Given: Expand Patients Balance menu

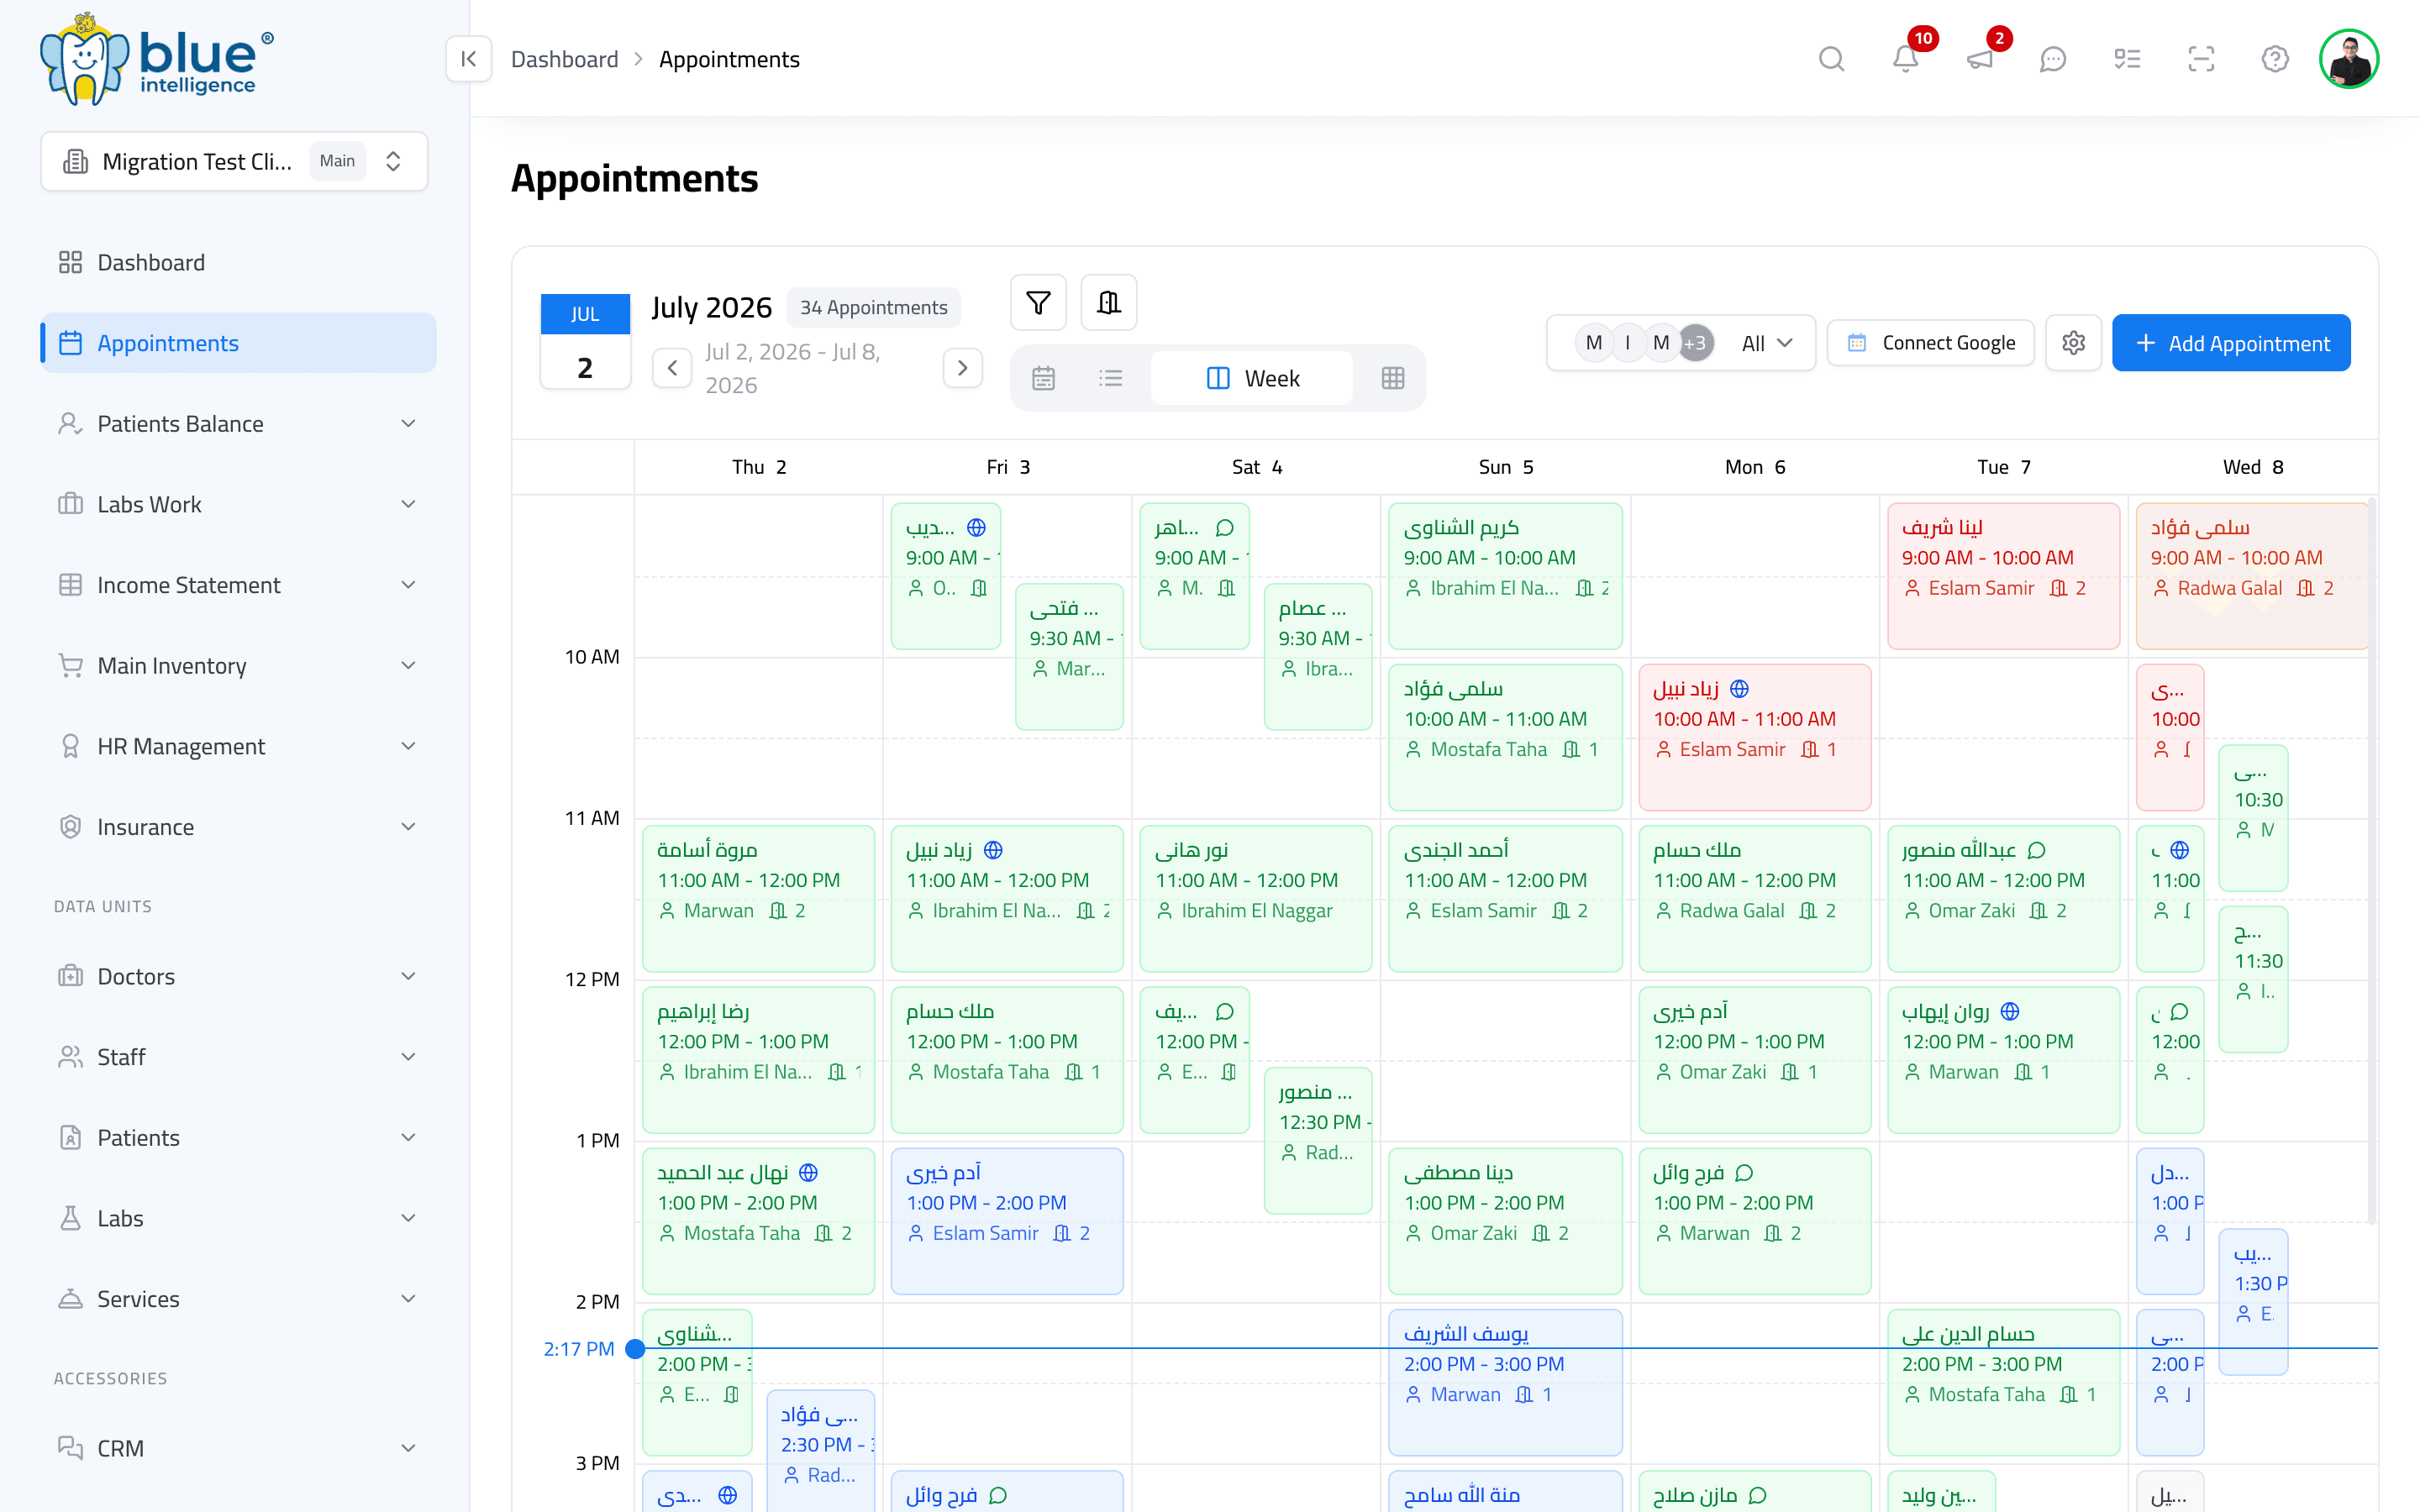Looking at the screenshot, I should 238,424.
